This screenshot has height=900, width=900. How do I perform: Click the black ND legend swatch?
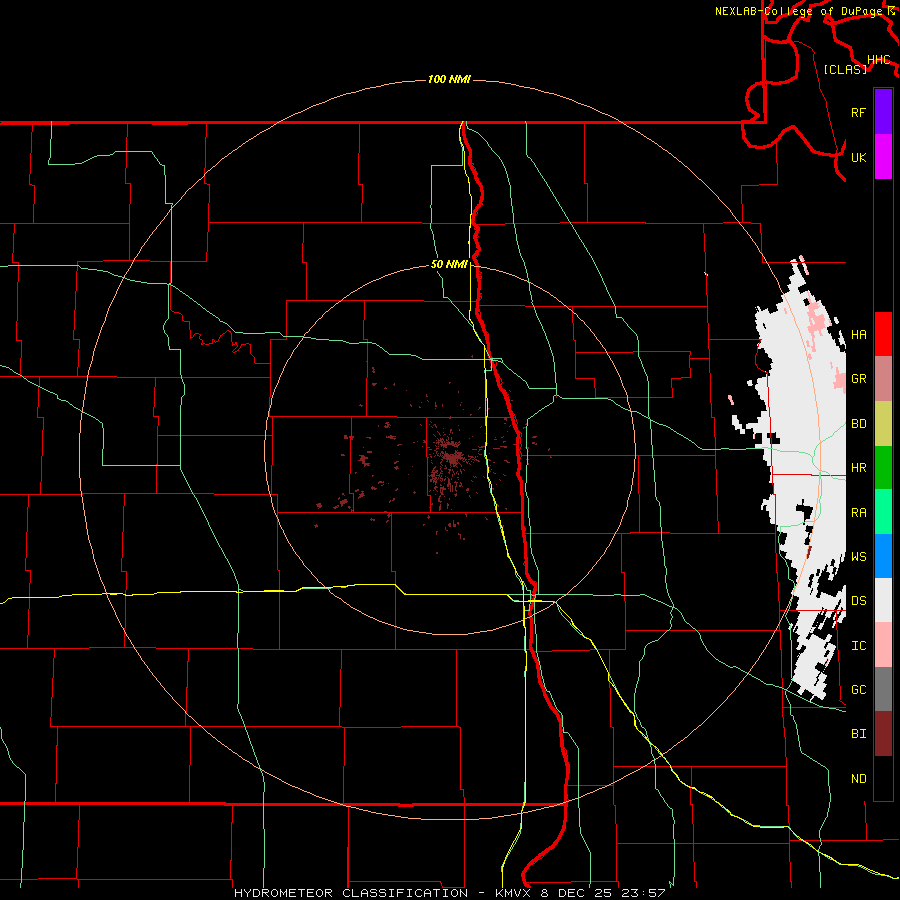[883, 778]
